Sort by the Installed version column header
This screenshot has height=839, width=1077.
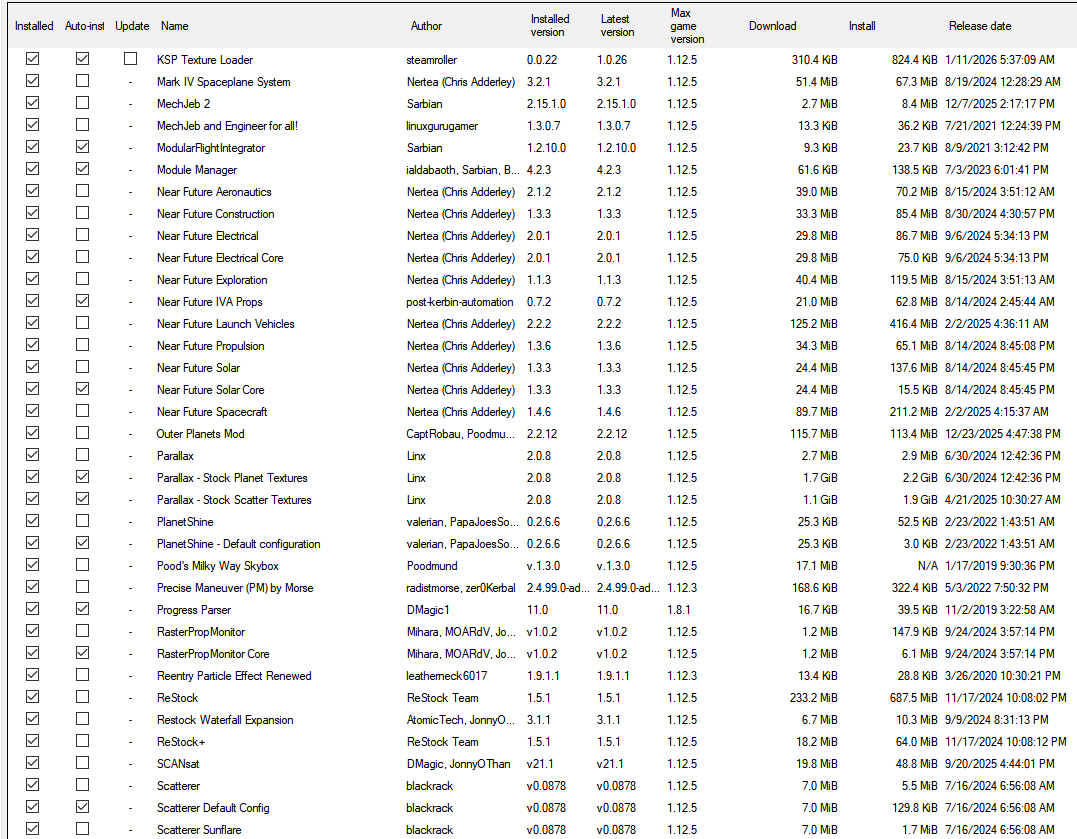tap(550, 26)
